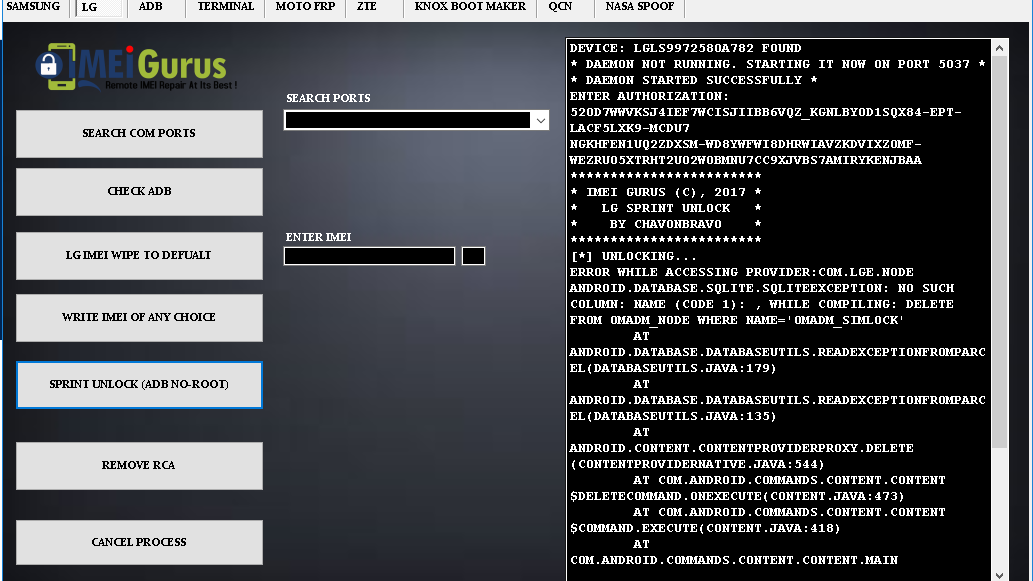Click the 'DEVICE: LGLS9972580A782 FOUND' log line

[x=685, y=48]
